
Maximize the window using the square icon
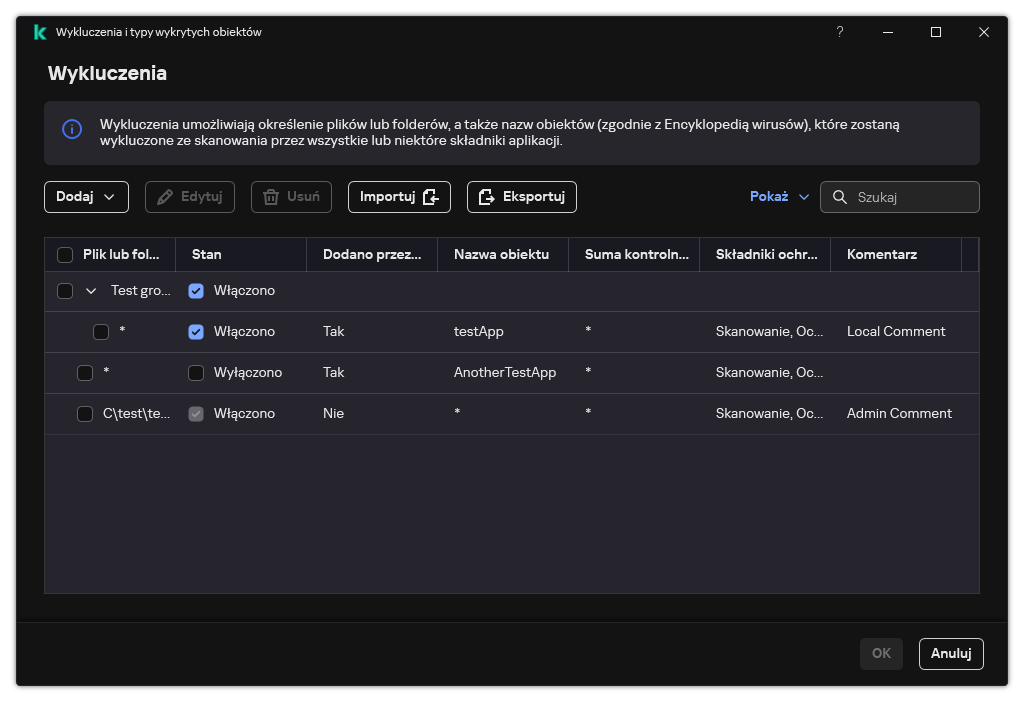tap(936, 32)
